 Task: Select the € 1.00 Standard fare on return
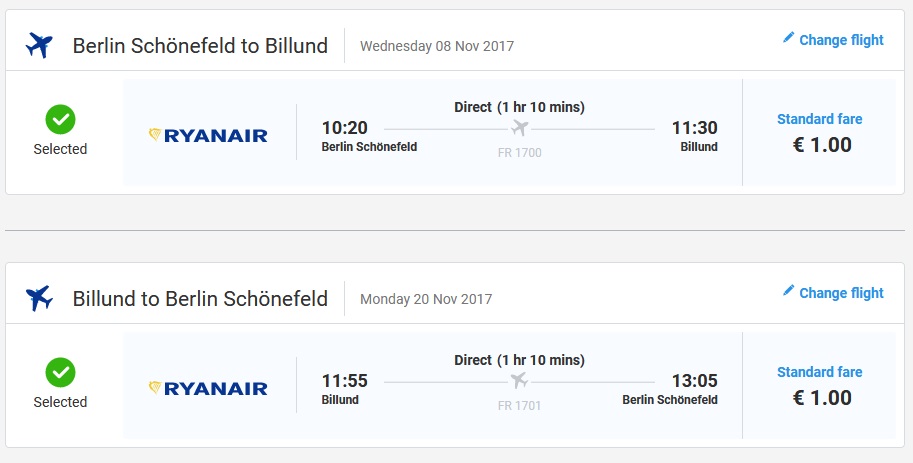coord(821,398)
